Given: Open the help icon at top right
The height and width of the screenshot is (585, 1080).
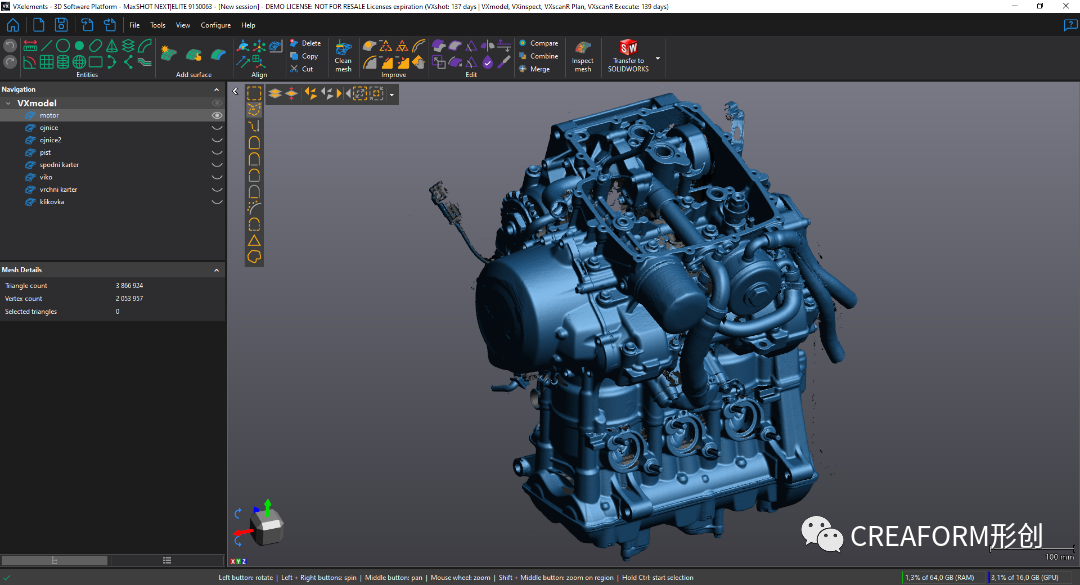Looking at the screenshot, I should (1070, 25).
